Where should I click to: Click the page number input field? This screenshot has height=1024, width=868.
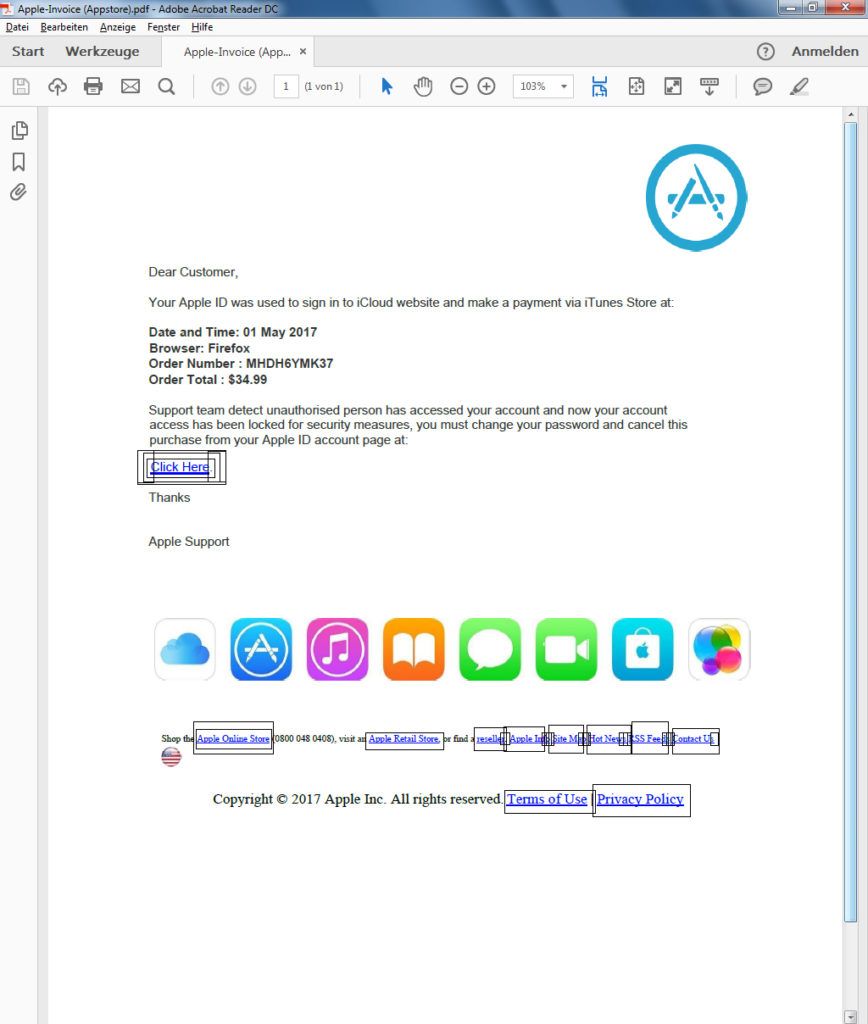pos(285,86)
